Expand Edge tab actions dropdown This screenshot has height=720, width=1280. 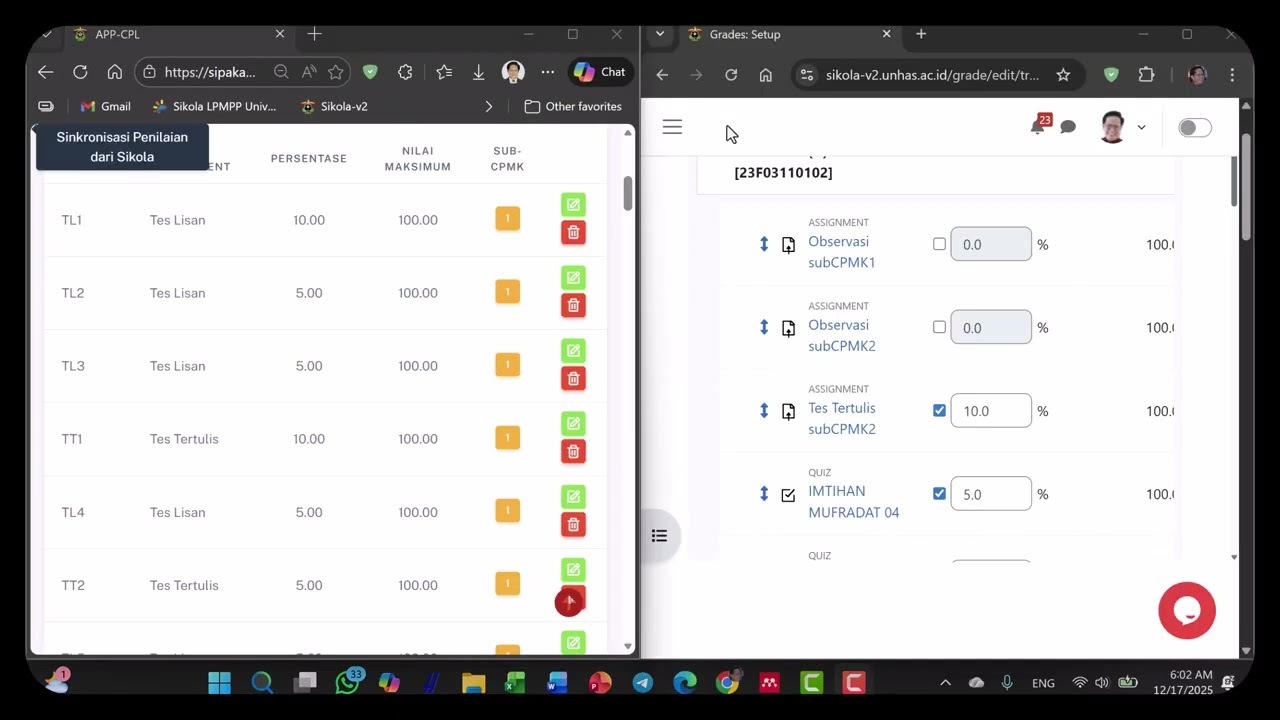47,34
